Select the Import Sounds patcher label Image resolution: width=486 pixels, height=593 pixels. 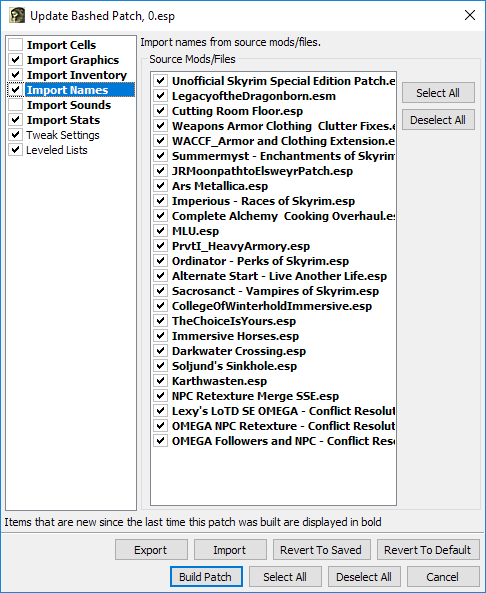click(69, 105)
